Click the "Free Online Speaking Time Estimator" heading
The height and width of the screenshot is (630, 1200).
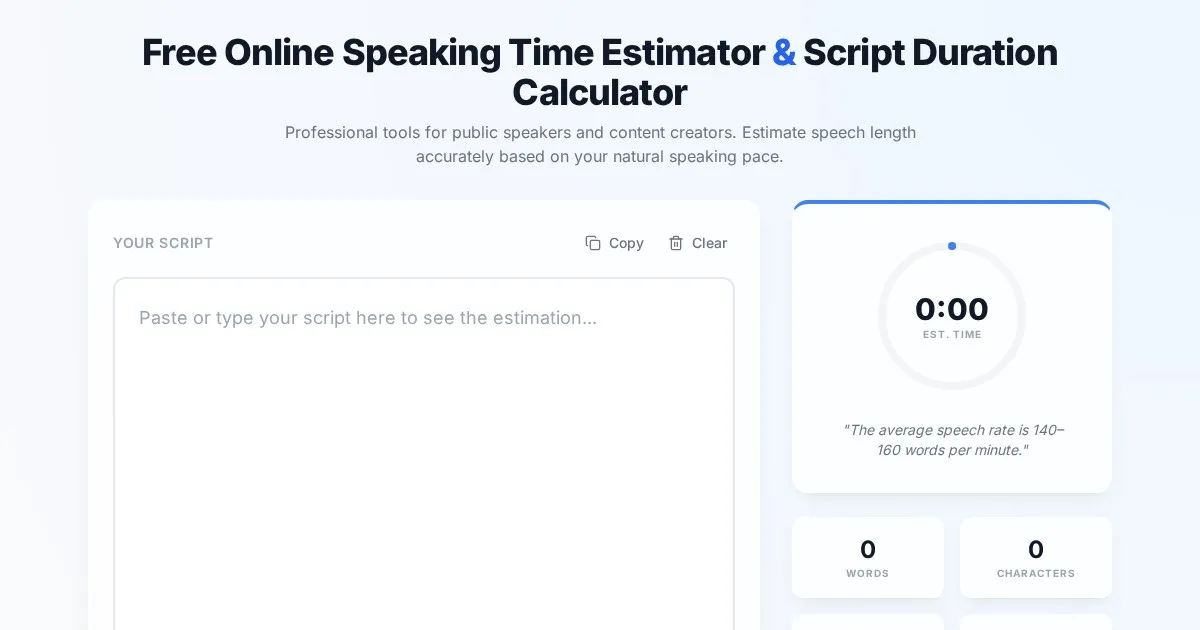coord(454,52)
